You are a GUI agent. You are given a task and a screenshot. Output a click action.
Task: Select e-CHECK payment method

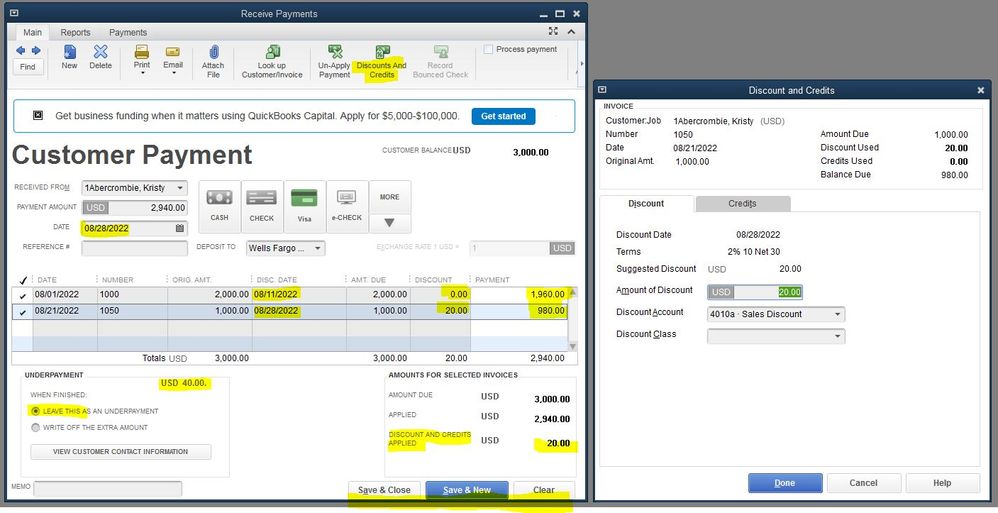click(x=347, y=206)
